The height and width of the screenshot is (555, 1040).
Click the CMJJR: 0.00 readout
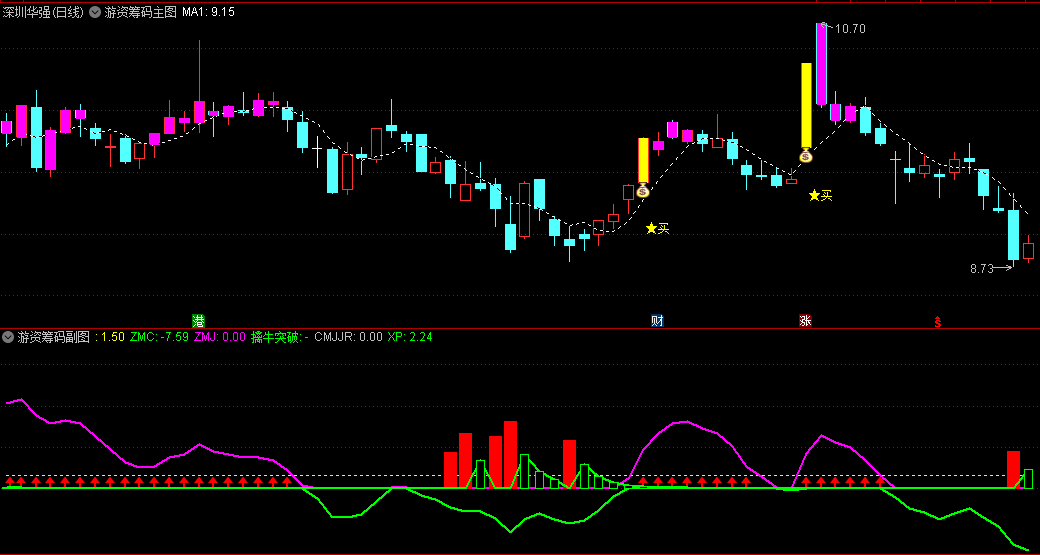pos(349,337)
